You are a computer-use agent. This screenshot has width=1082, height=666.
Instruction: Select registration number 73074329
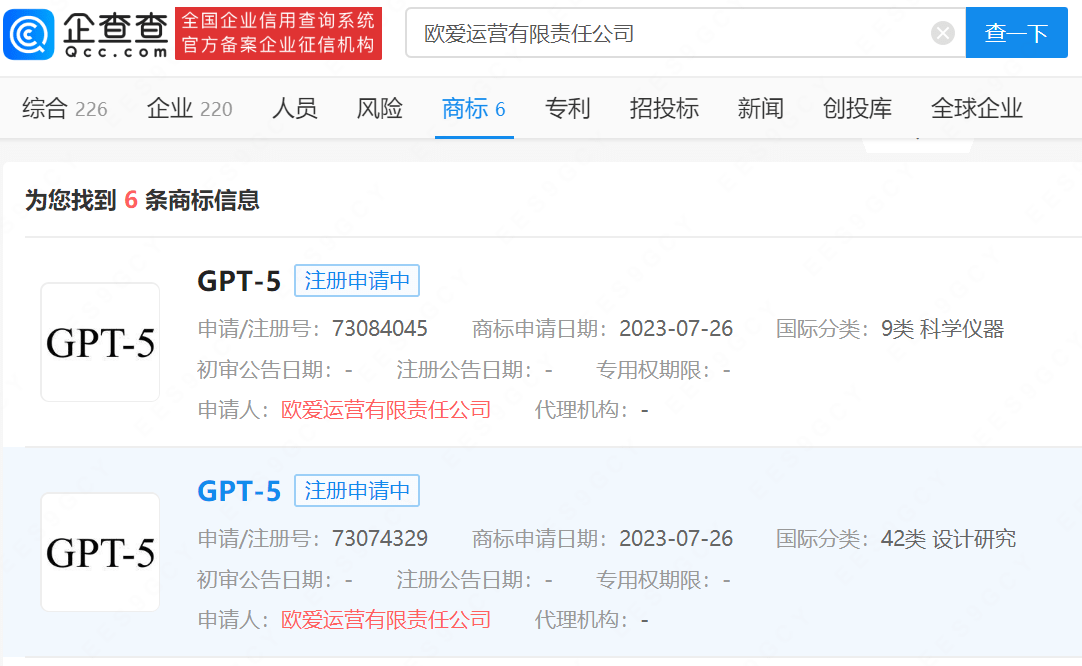point(380,538)
